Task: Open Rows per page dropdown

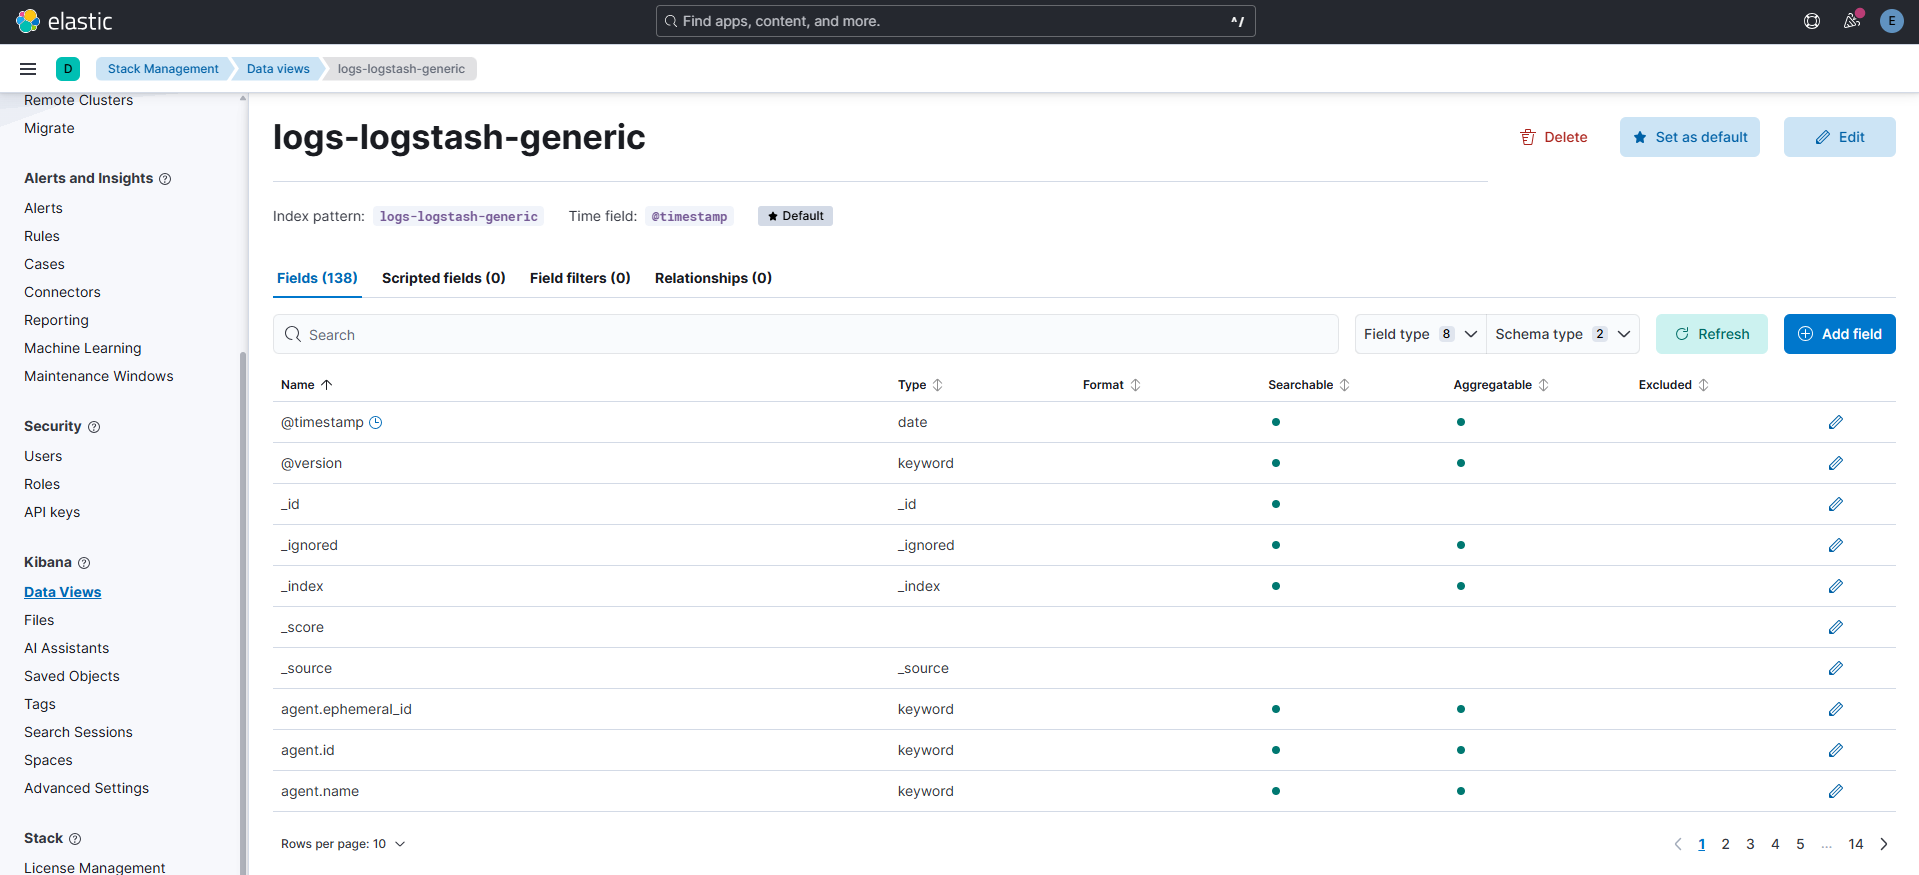Action: click(x=343, y=844)
